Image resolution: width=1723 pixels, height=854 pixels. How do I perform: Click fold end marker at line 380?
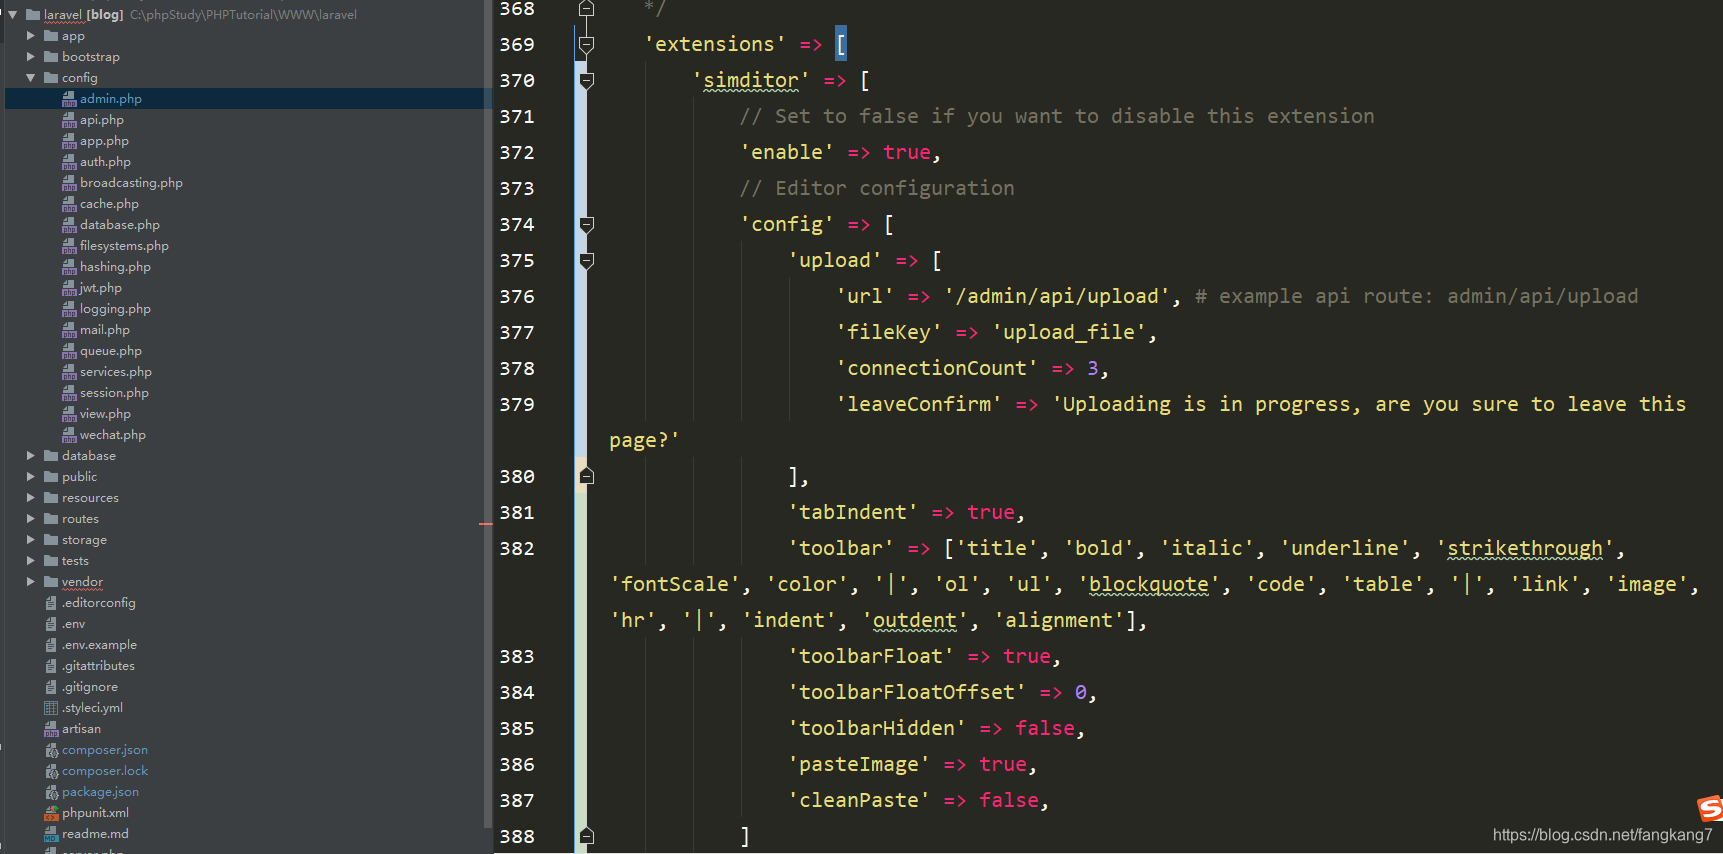[587, 476]
